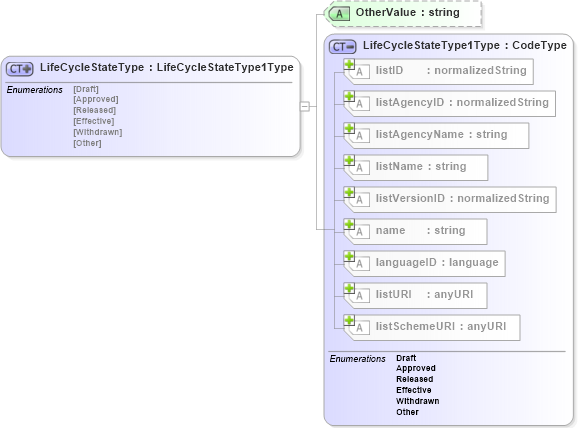Viewport: 578px width, 428px height.
Task: Click Withdrawn enumeration in LifeCycleStateType1Type
Action: click(x=418, y=401)
